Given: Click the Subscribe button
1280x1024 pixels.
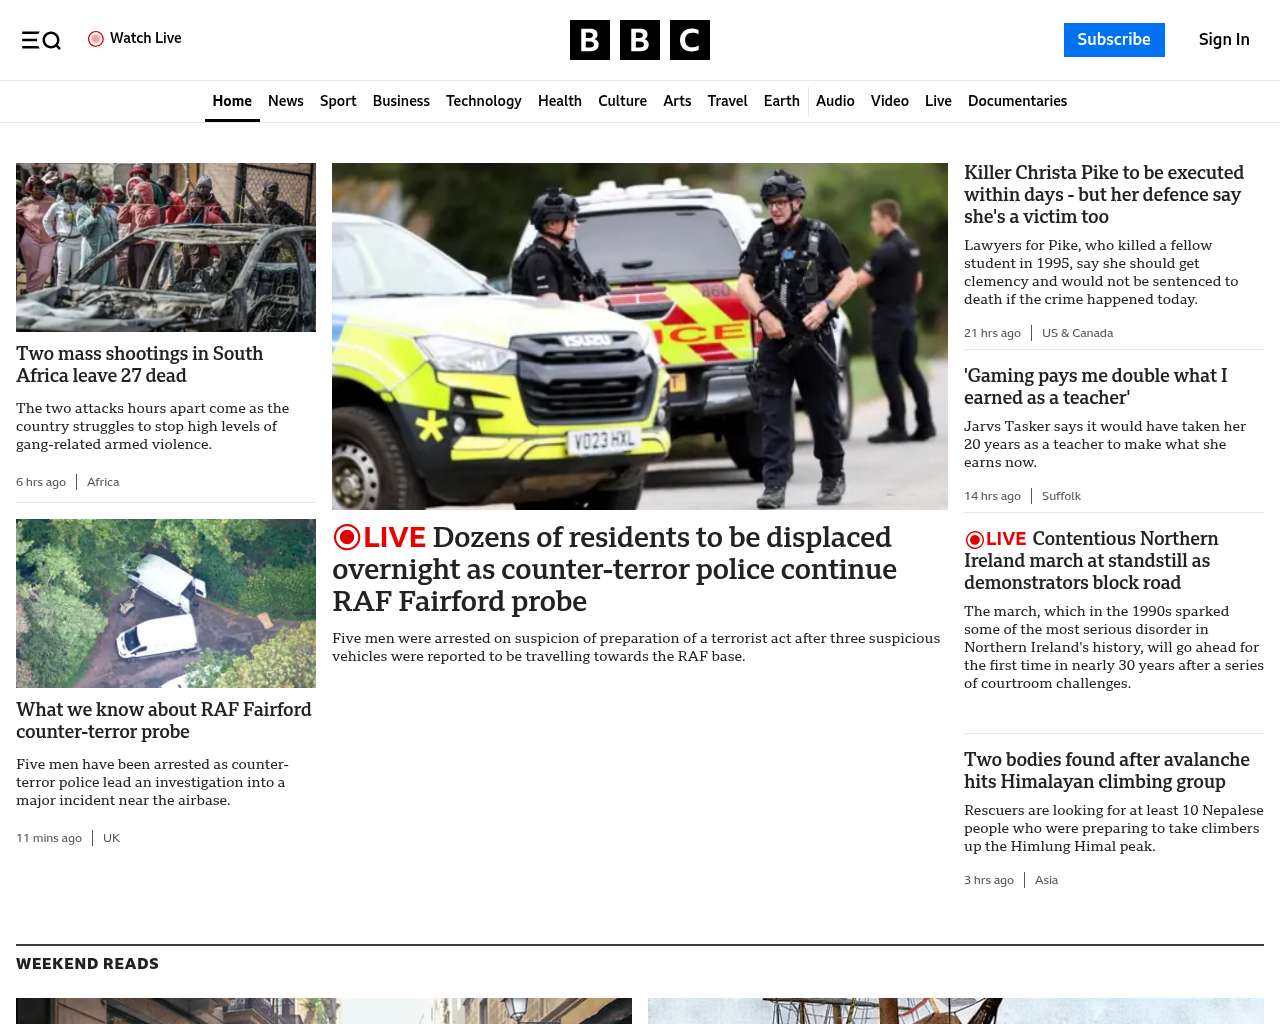Looking at the screenshot, I should [1114, 40].
